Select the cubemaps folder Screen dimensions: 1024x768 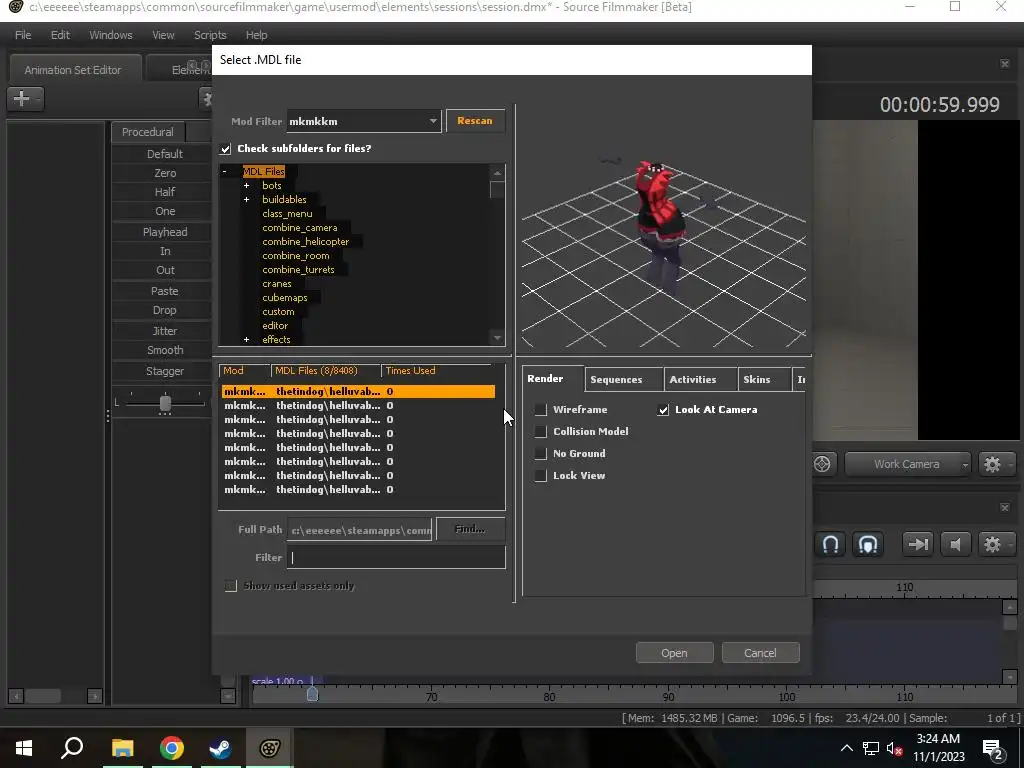285,298
